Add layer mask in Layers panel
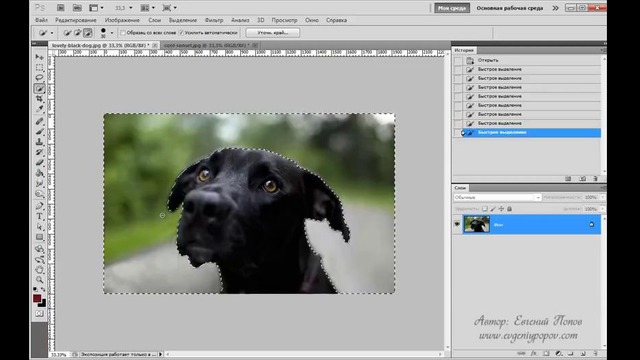Viewport: 640px width, 360px height. click(546, 353)
